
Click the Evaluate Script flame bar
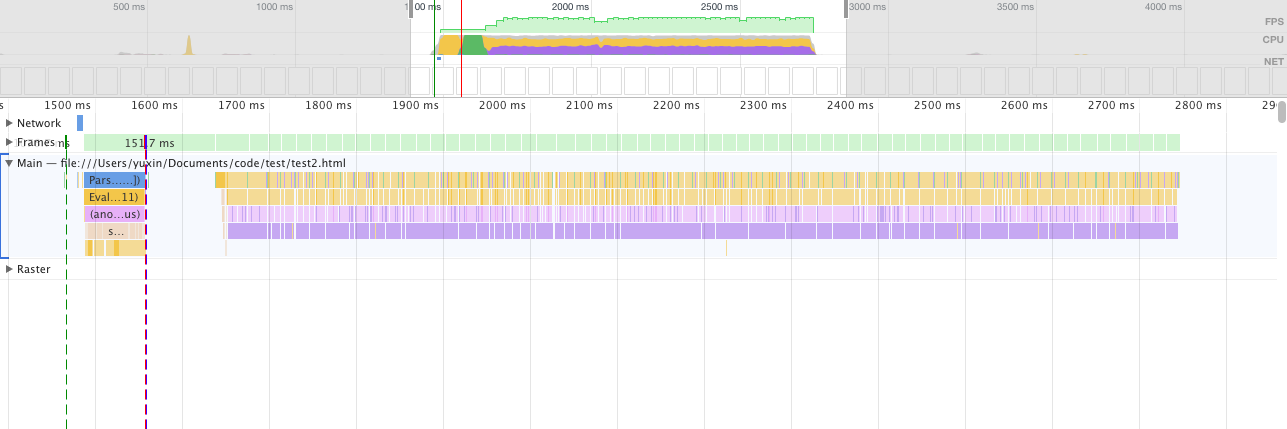114,197
